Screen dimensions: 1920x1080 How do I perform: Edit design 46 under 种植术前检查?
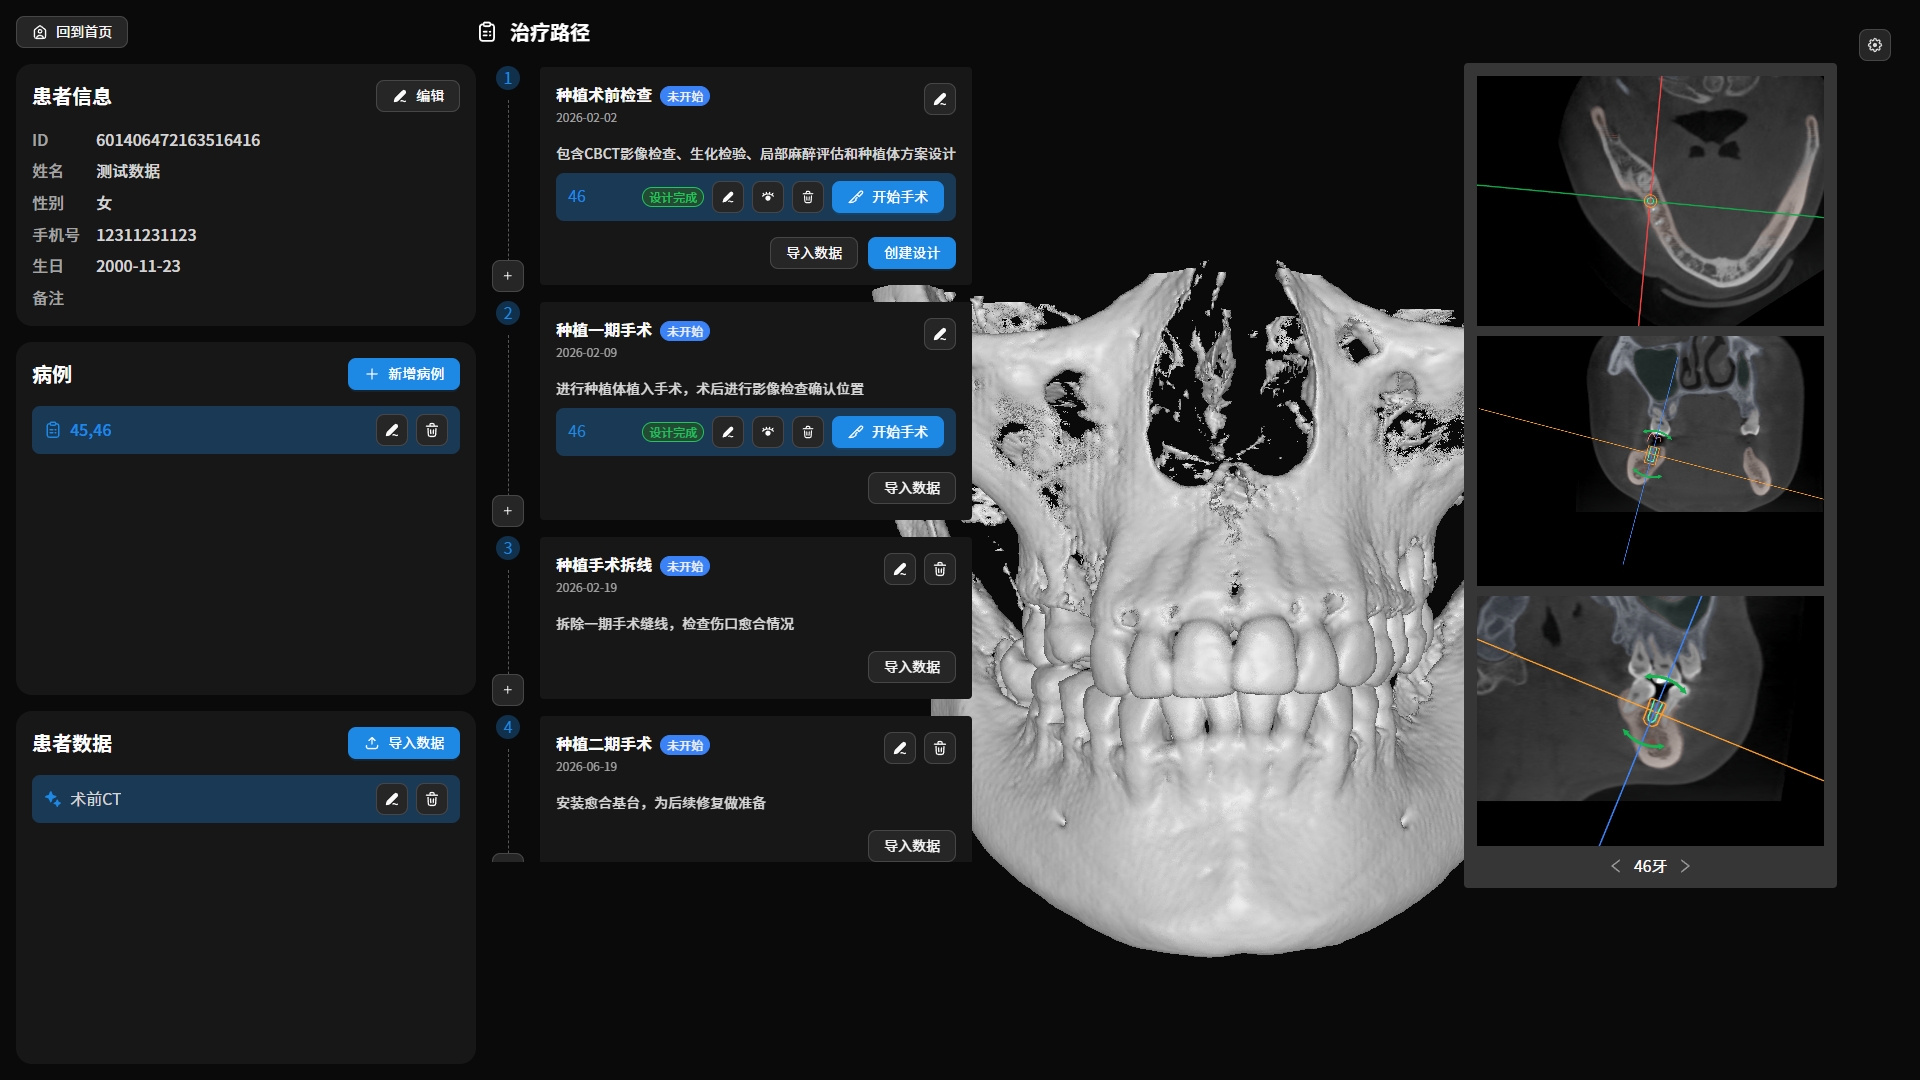727,197
